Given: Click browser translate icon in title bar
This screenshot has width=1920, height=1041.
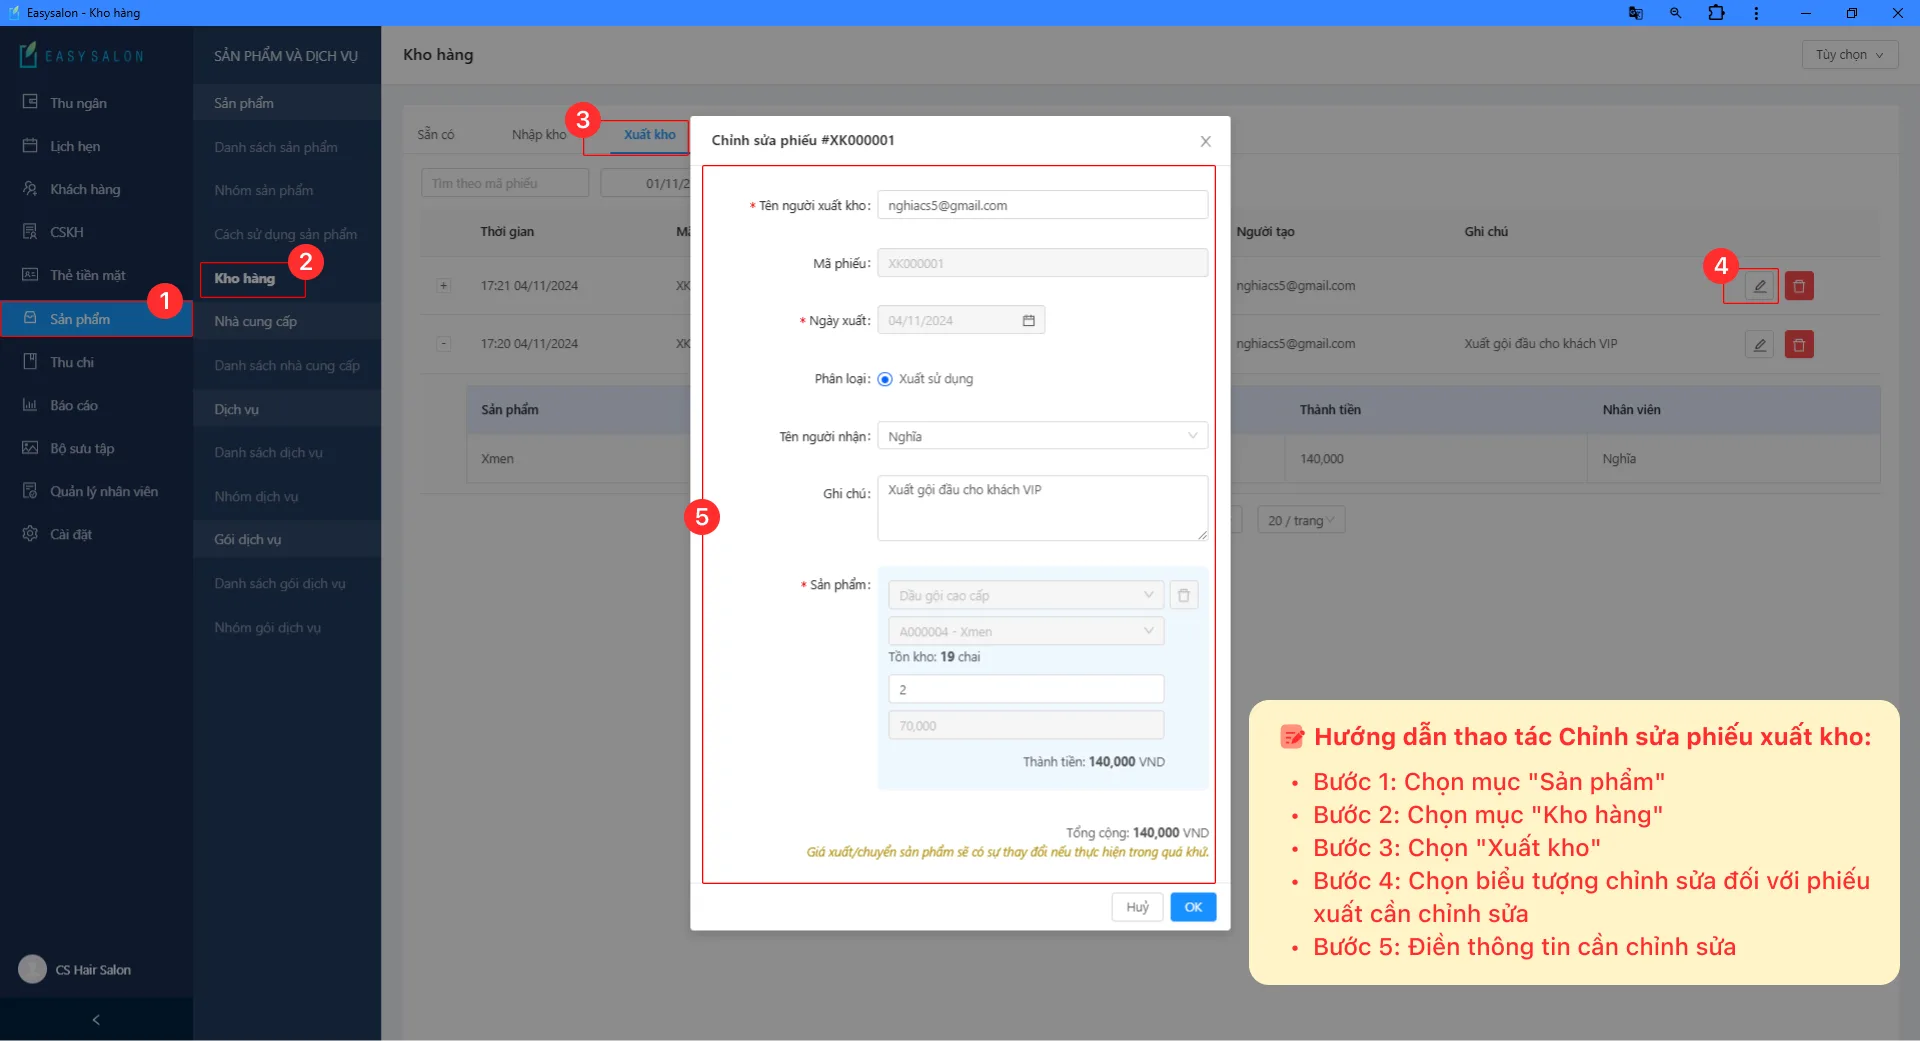Looking at the screenshot, I should [1636, 13].
